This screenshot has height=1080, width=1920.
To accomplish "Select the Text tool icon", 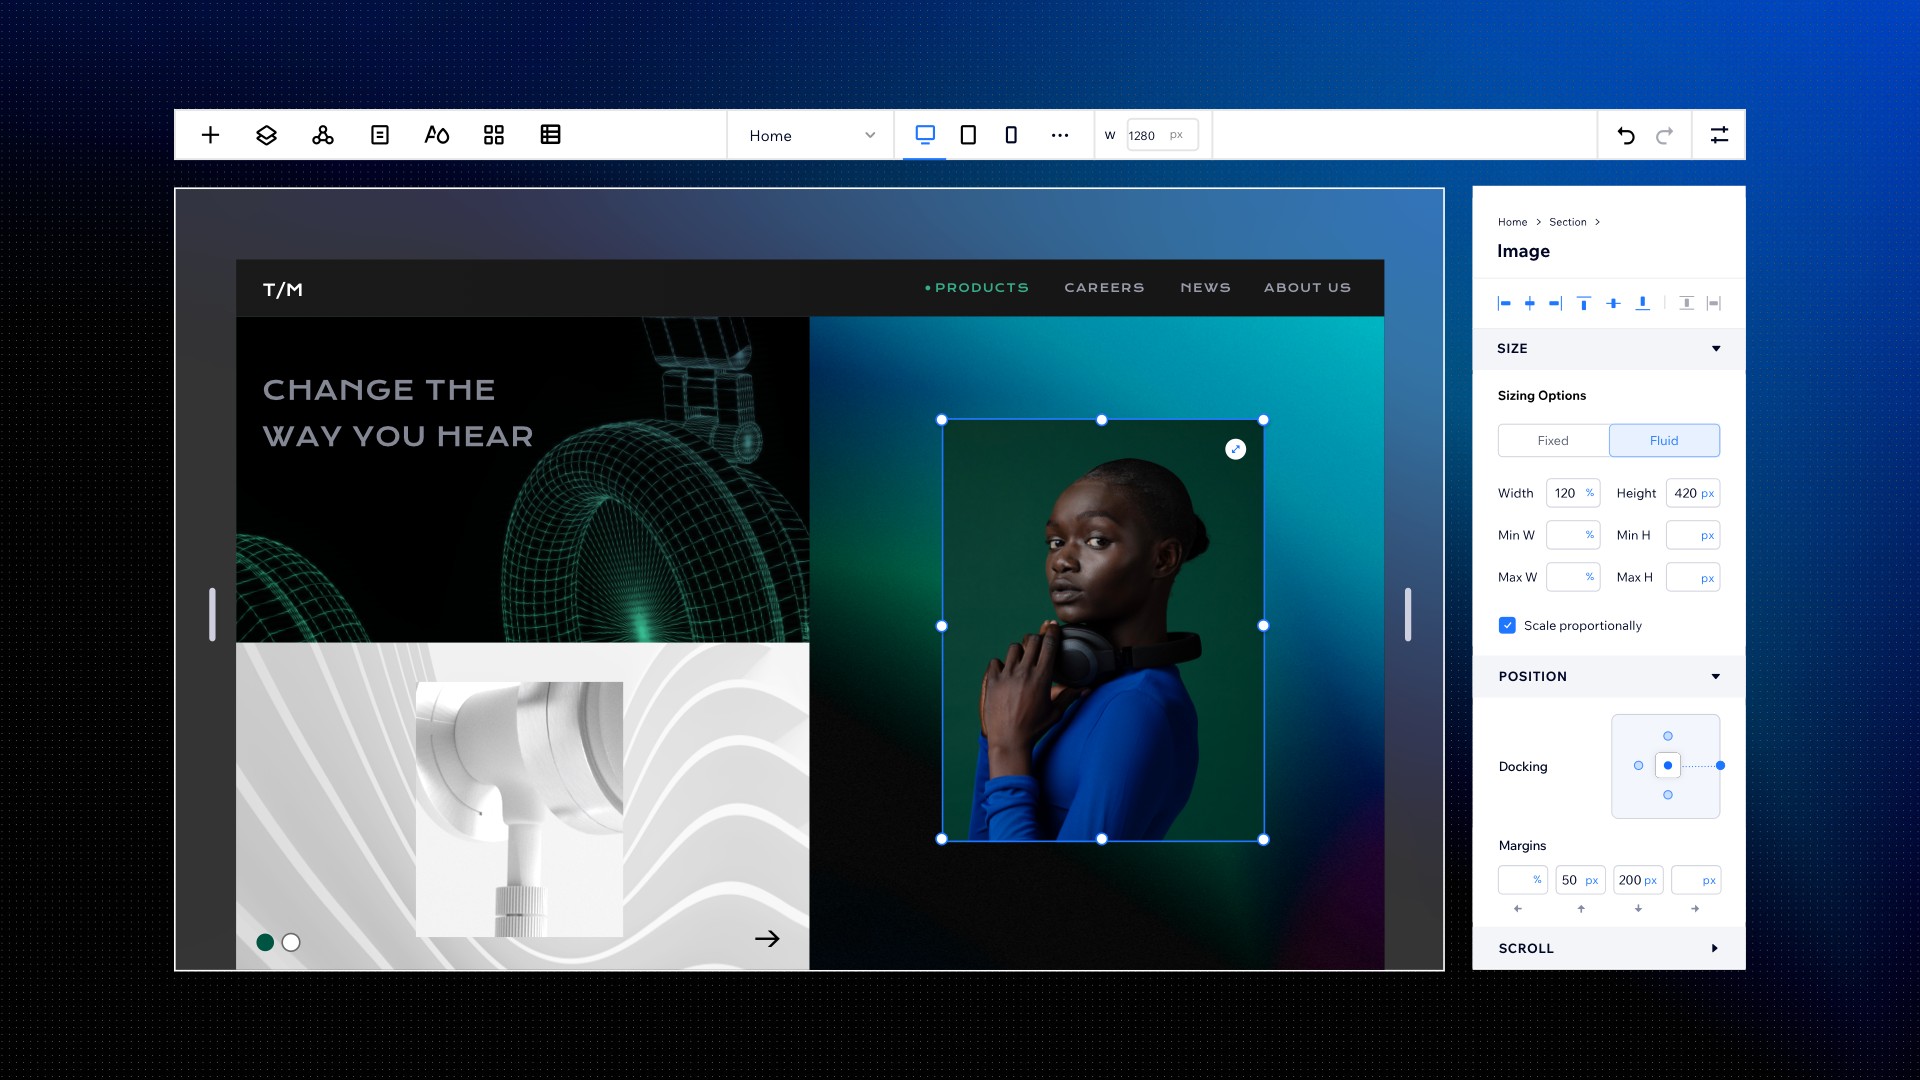I will (x=437, y=134).
